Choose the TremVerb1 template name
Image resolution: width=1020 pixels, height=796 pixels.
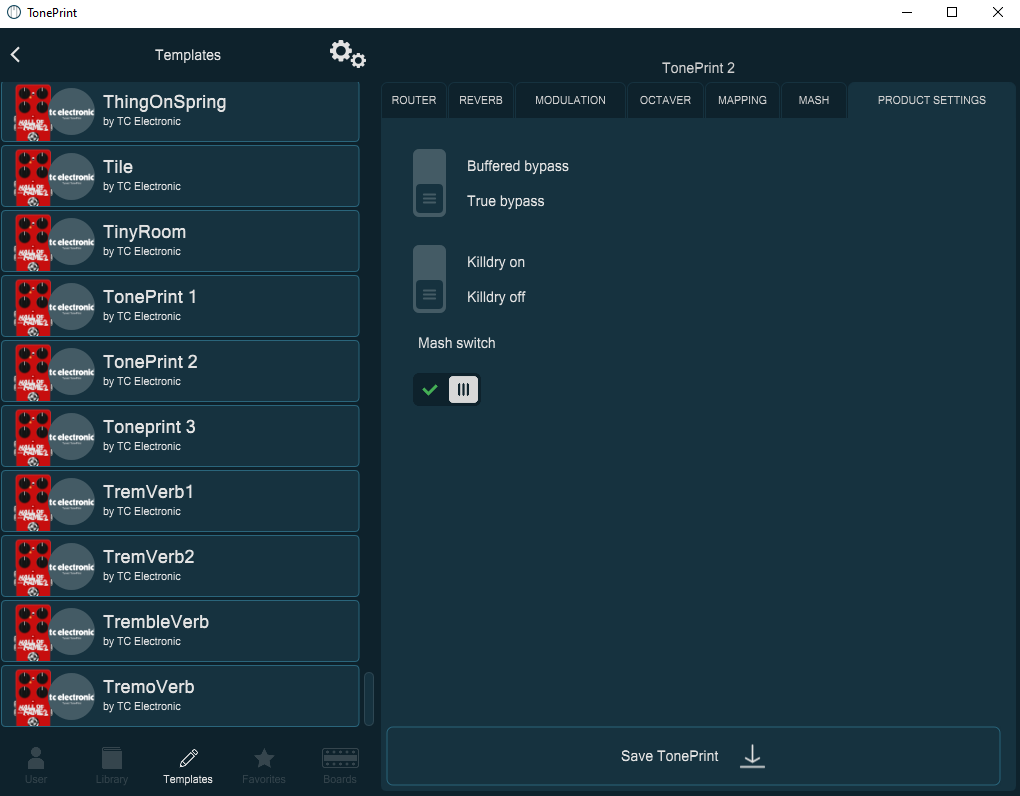pos(148,492)
